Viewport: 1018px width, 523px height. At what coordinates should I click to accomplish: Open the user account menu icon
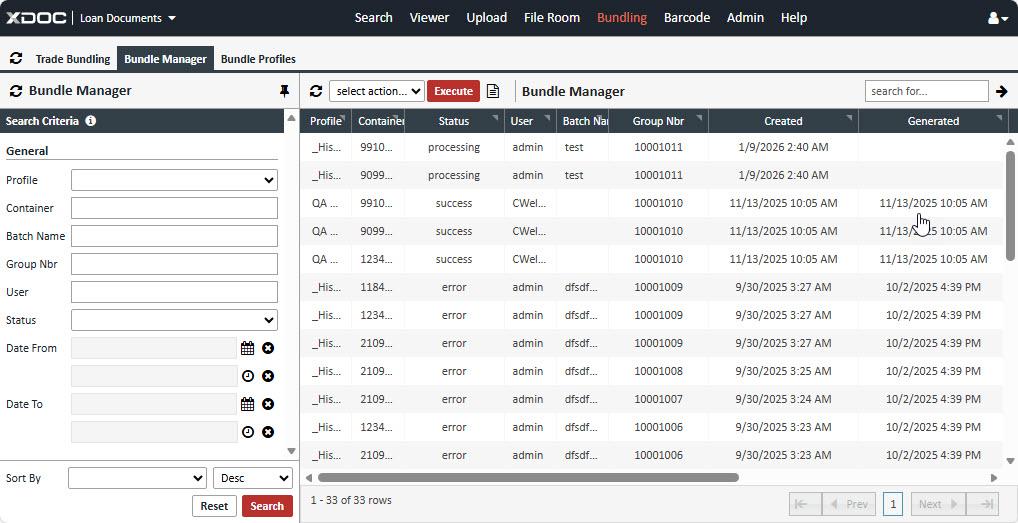[x=997, y=18]
